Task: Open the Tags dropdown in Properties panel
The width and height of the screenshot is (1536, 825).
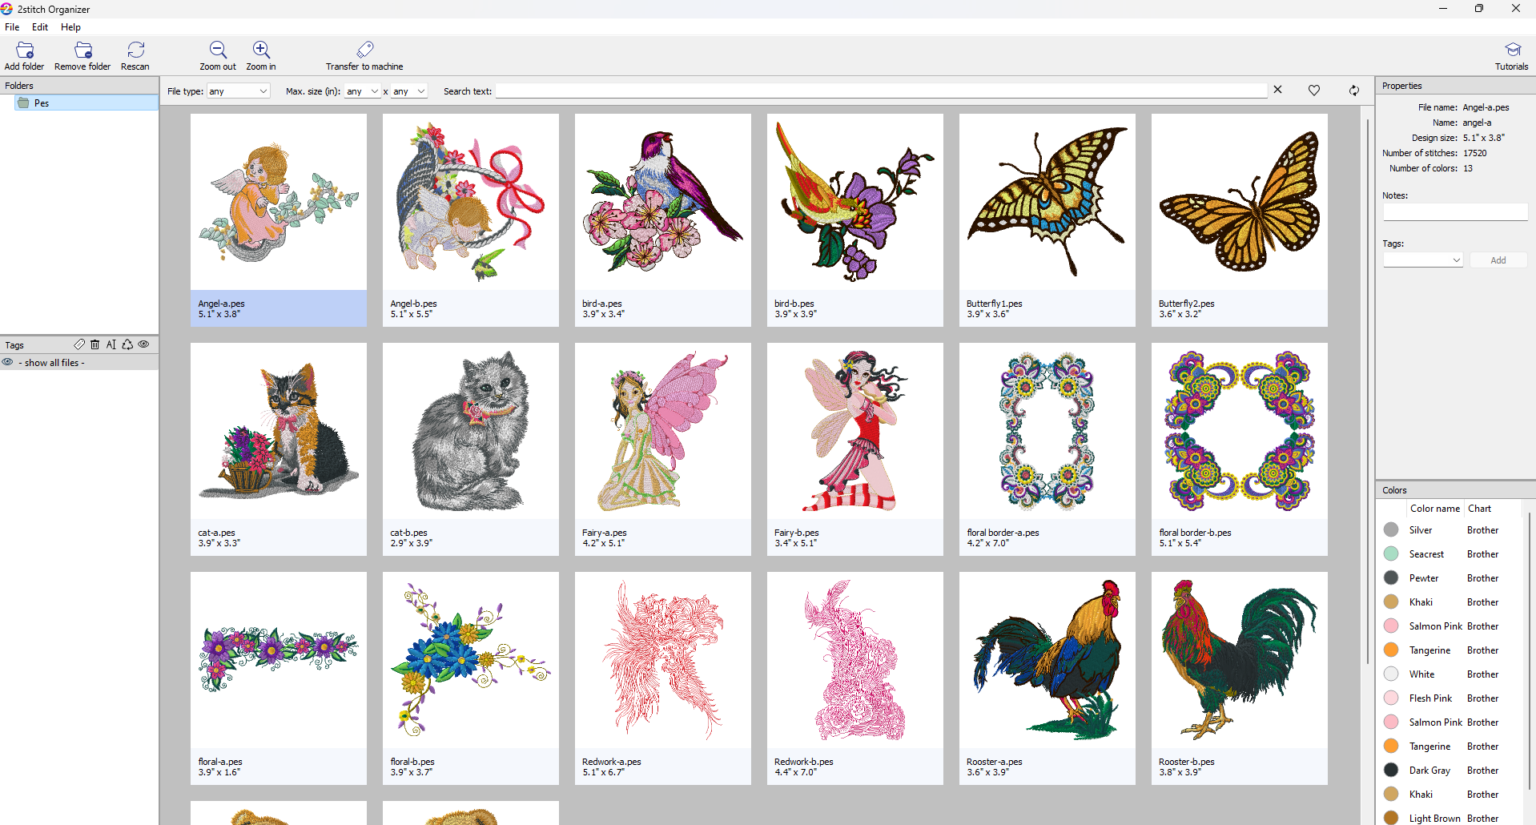Action: pyautogui.click(x=1422, y=259)
